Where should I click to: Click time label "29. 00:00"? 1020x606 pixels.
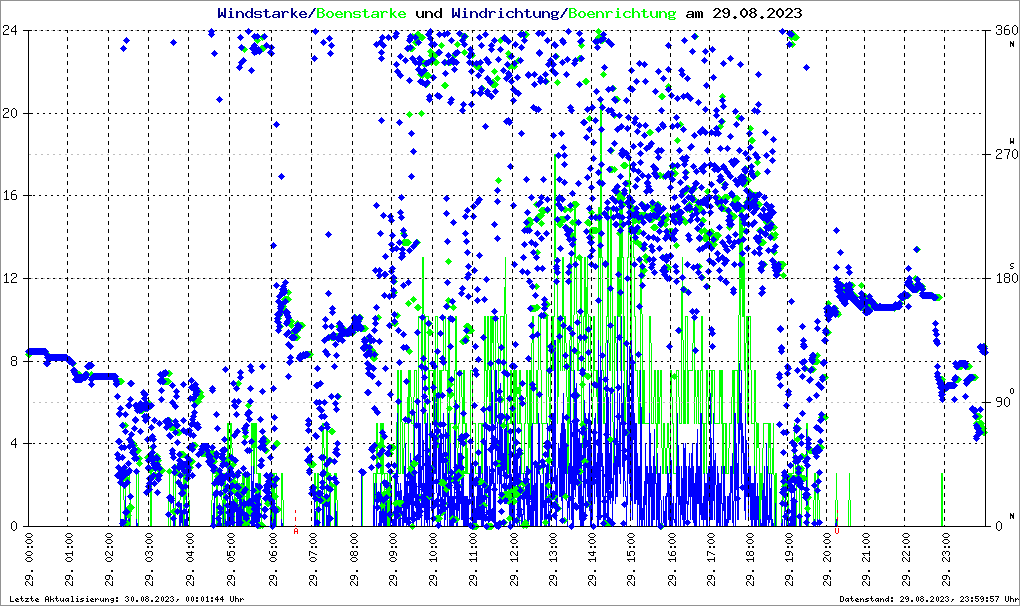pos(29,559)
